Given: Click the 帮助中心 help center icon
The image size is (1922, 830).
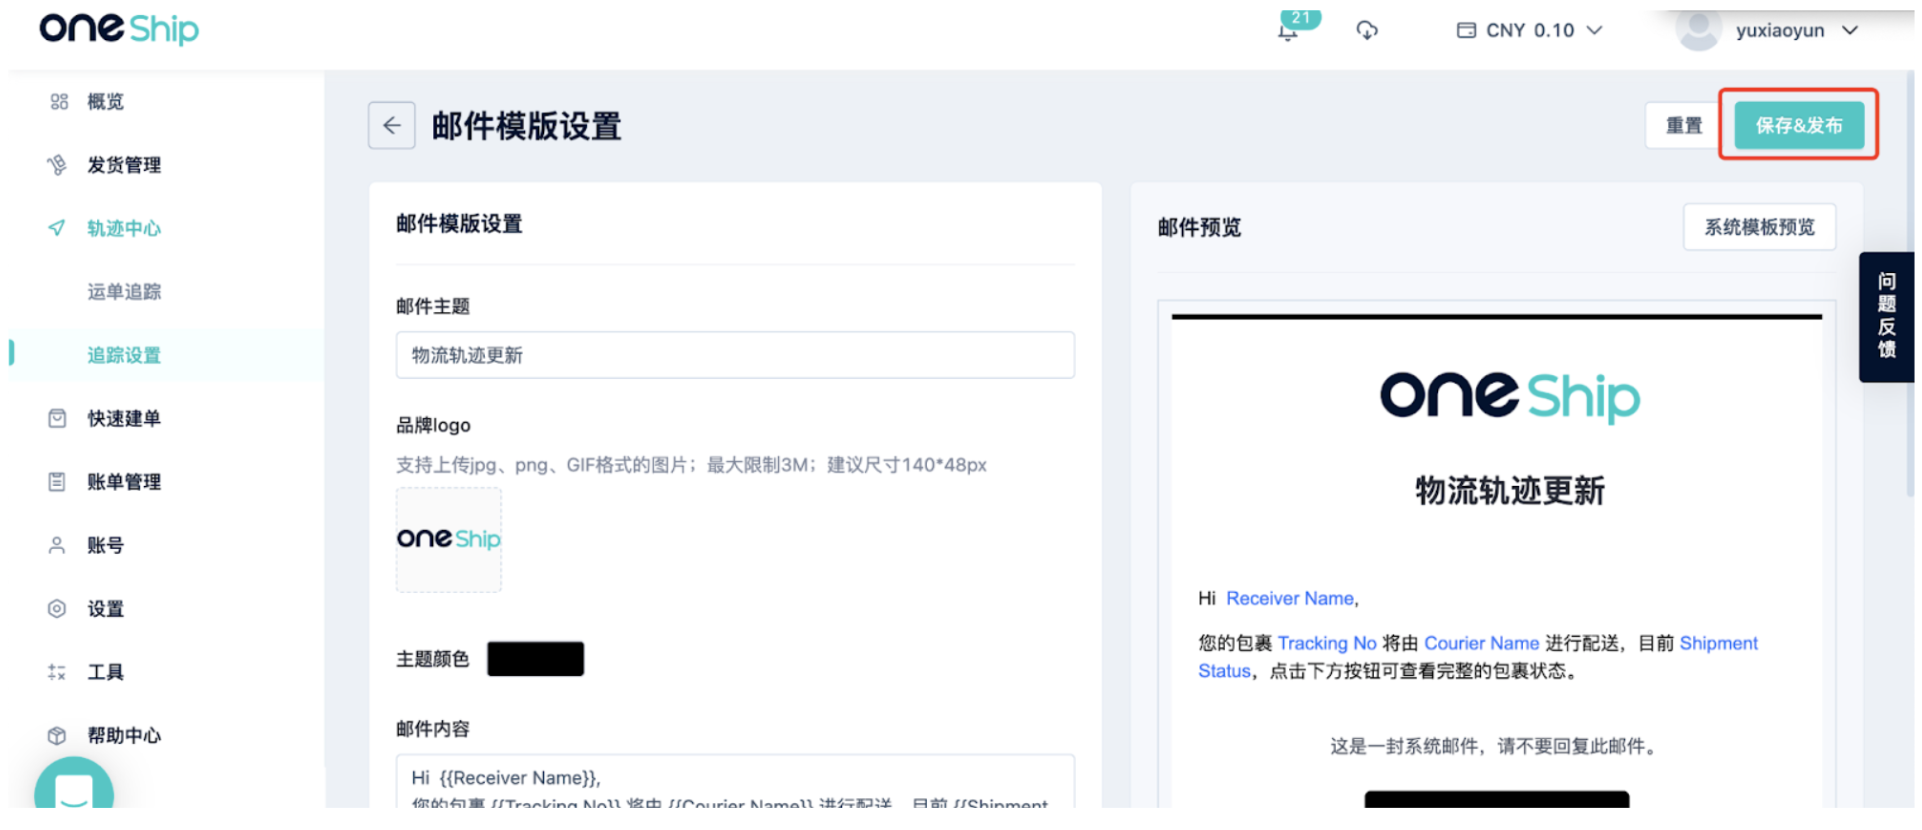Looking at the screenshot, I should click(57, 735).
